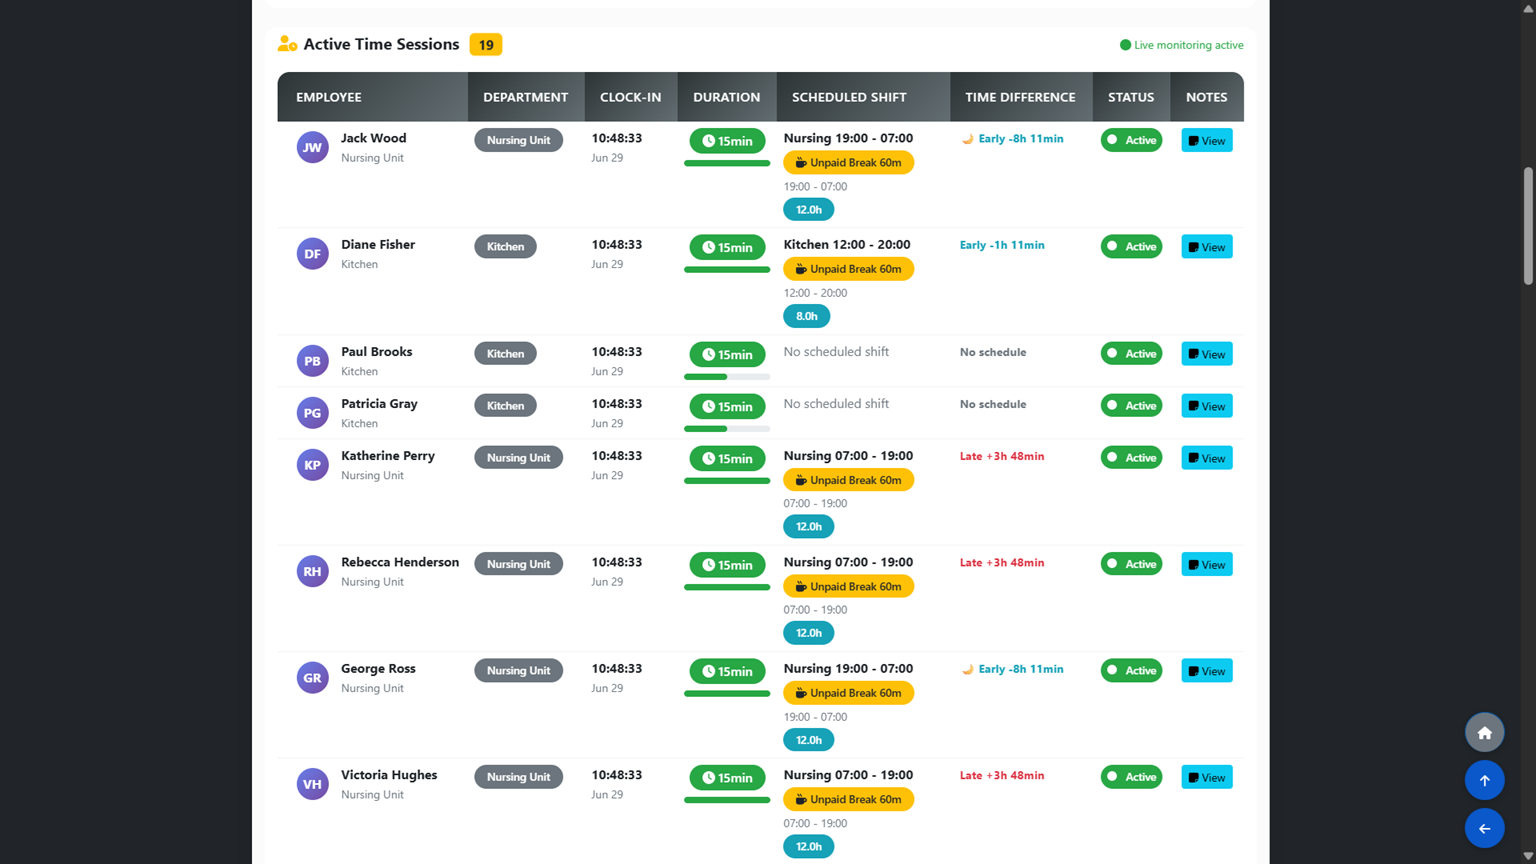View notes for Rebecca Henderson

point(1207,564)
